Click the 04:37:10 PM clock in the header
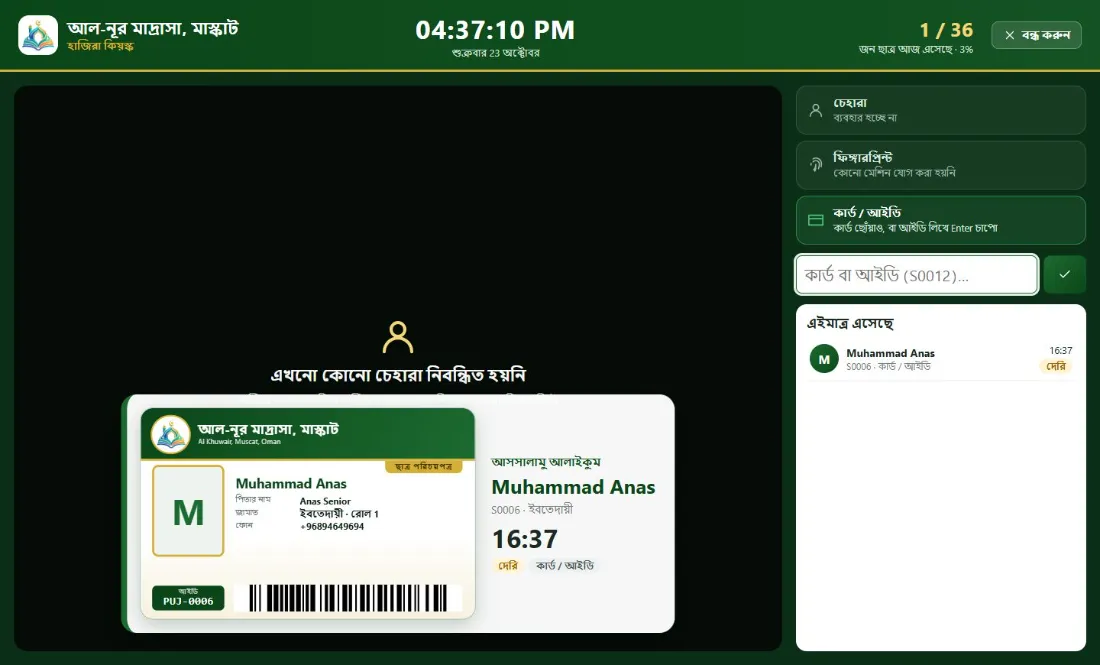 pyautogui.click(x=495, y=30)
